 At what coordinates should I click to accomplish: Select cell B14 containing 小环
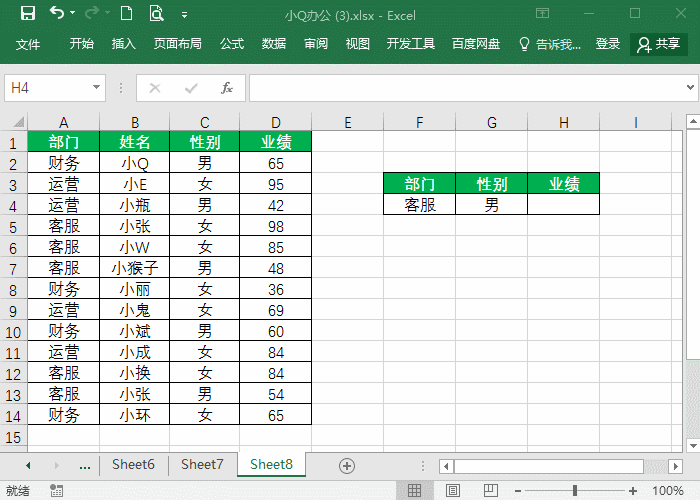[x=134, y=415]
